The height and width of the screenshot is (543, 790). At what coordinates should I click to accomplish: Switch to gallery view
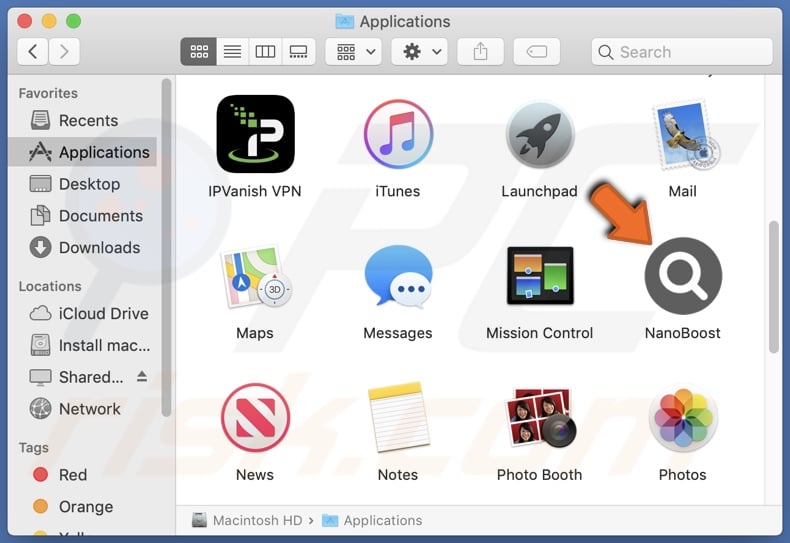point(298,51)
